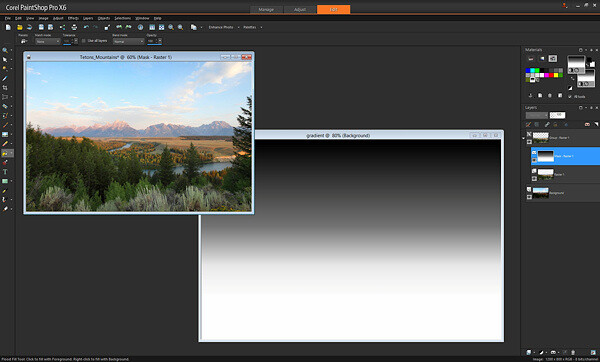Click the Print icon in the toolbar
Image resolution: width=600 pixels, height=362 pixels.
click(x=74, y=27)
